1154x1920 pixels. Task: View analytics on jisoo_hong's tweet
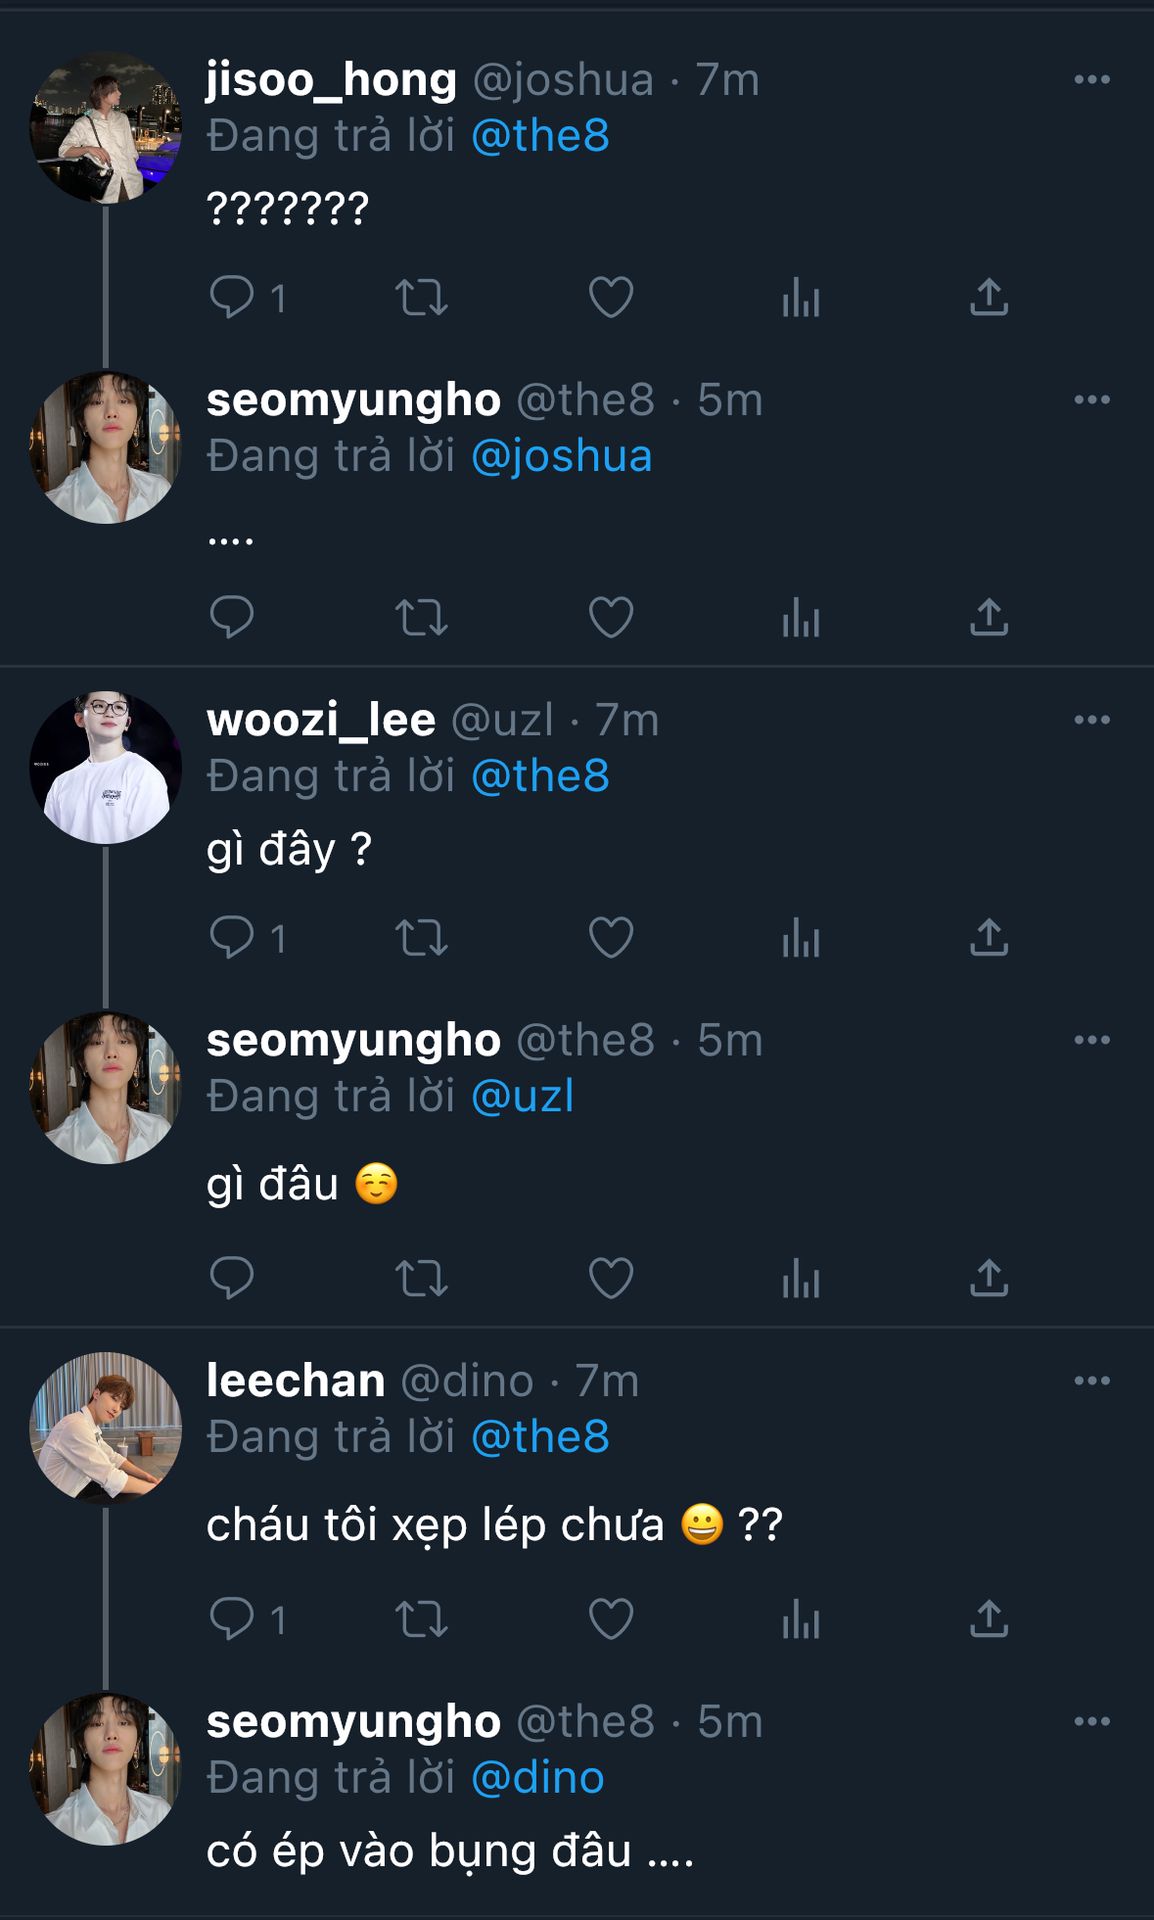tap(801, 297)
